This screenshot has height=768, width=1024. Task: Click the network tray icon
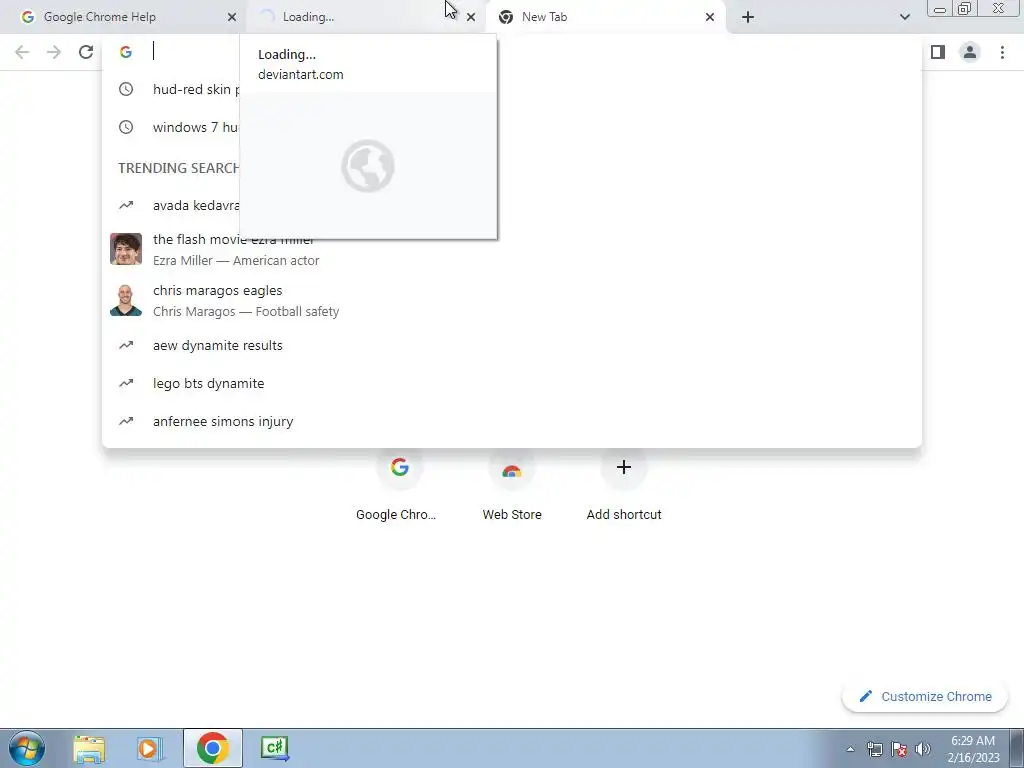(x=874, y=749)
